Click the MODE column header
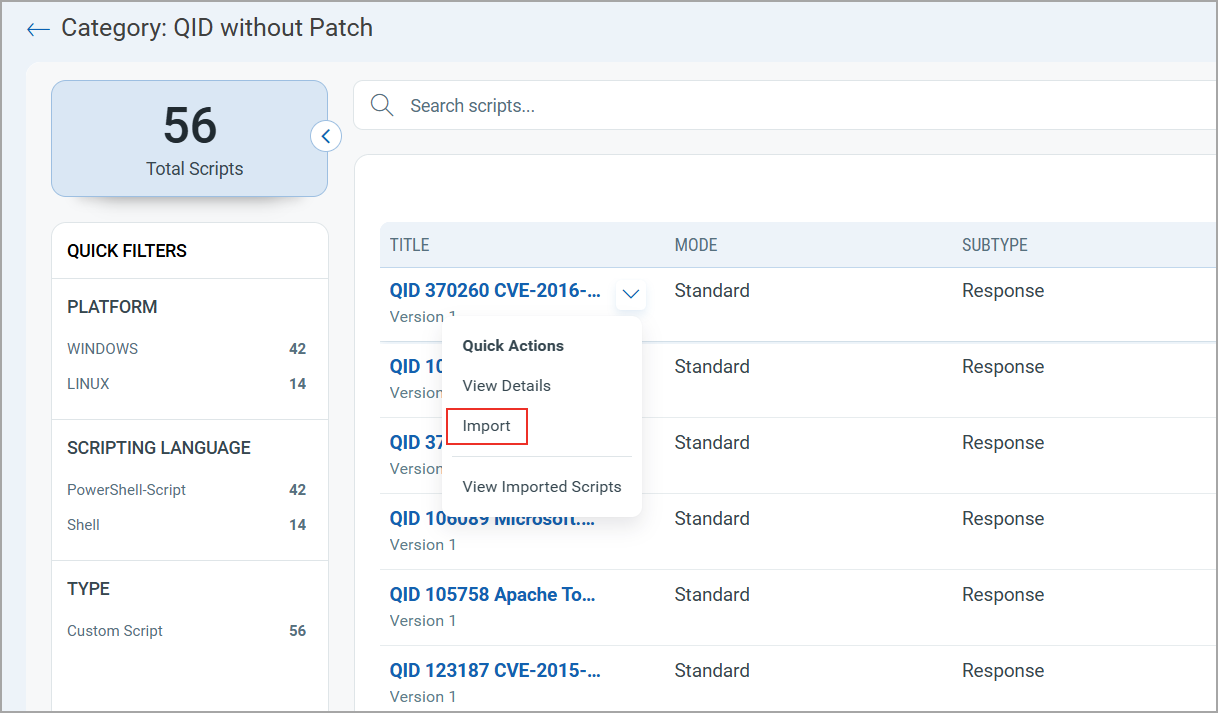 tap(696, 244)
